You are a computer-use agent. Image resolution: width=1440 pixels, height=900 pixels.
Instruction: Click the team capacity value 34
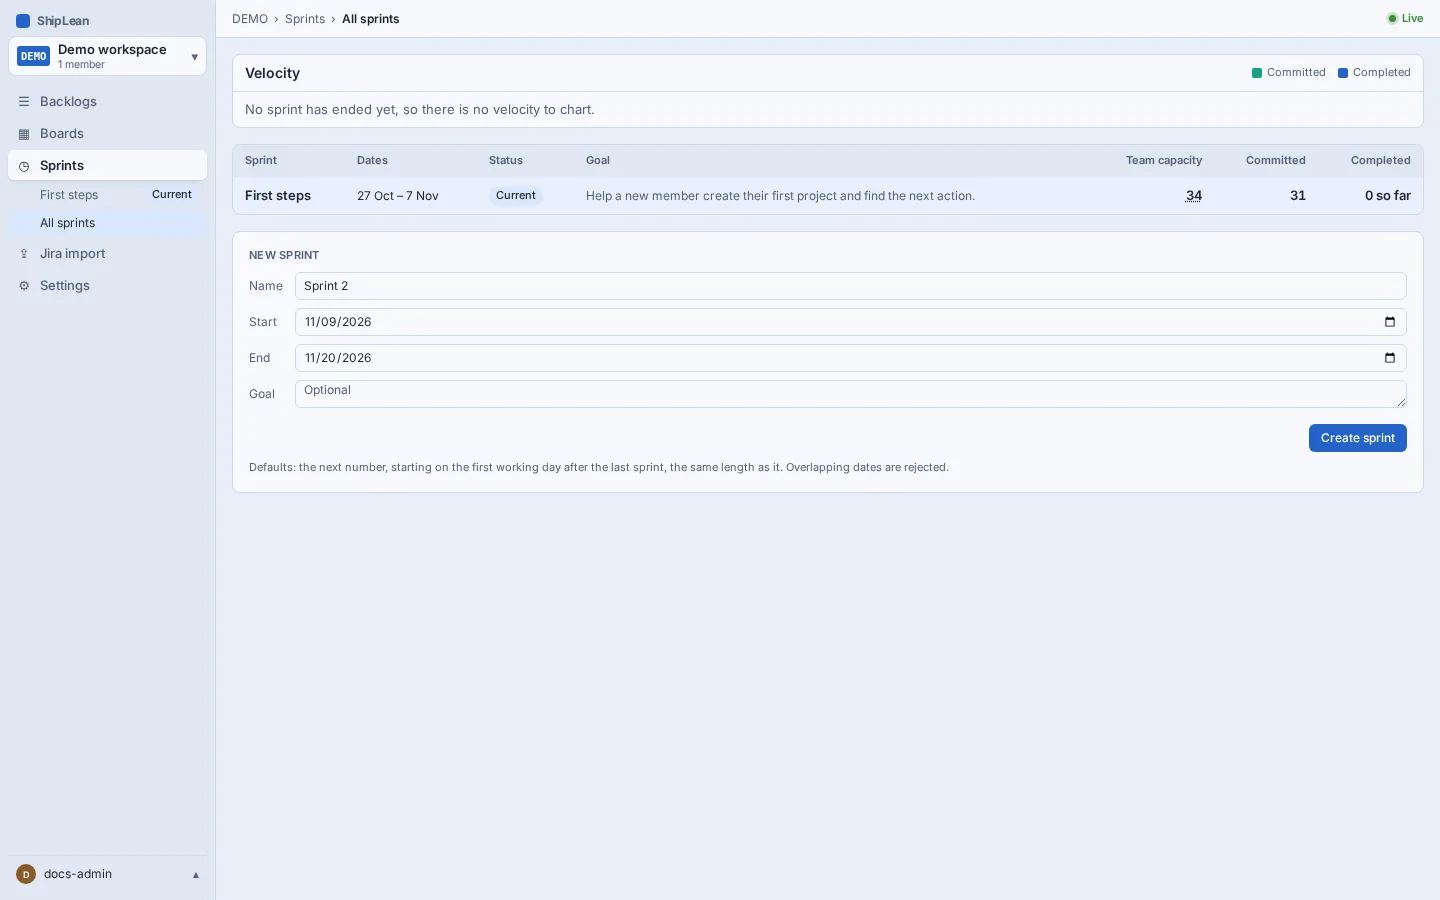[x=1194, y=196]
